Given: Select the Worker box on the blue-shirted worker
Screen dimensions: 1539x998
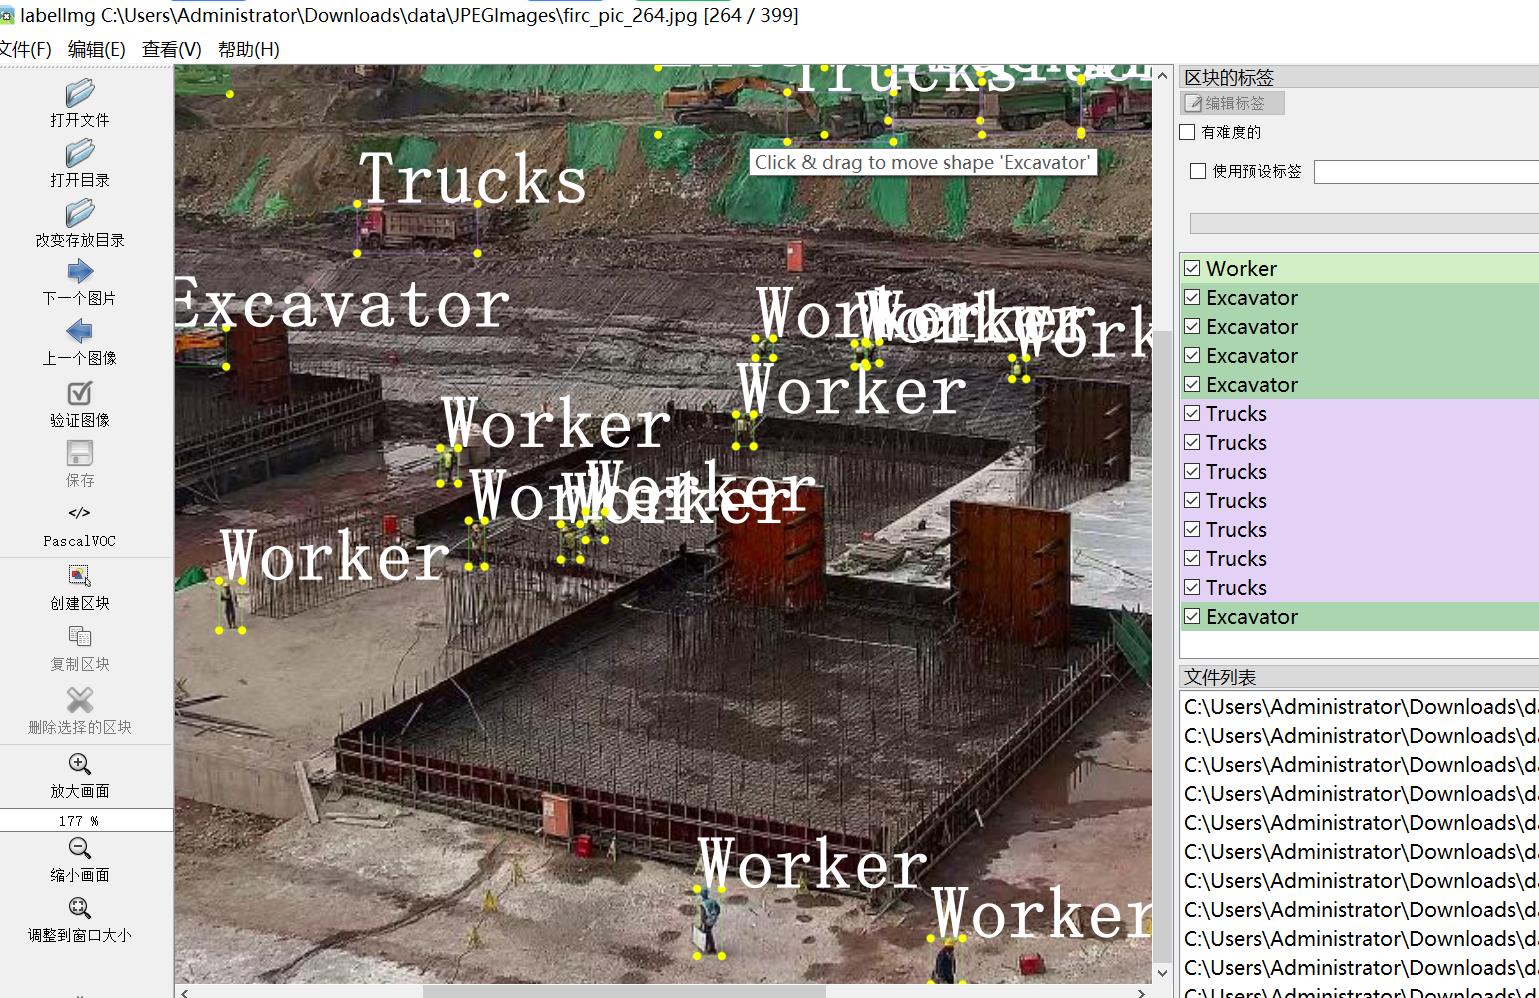Looking at the screenshot, I should tap(709, 921).
